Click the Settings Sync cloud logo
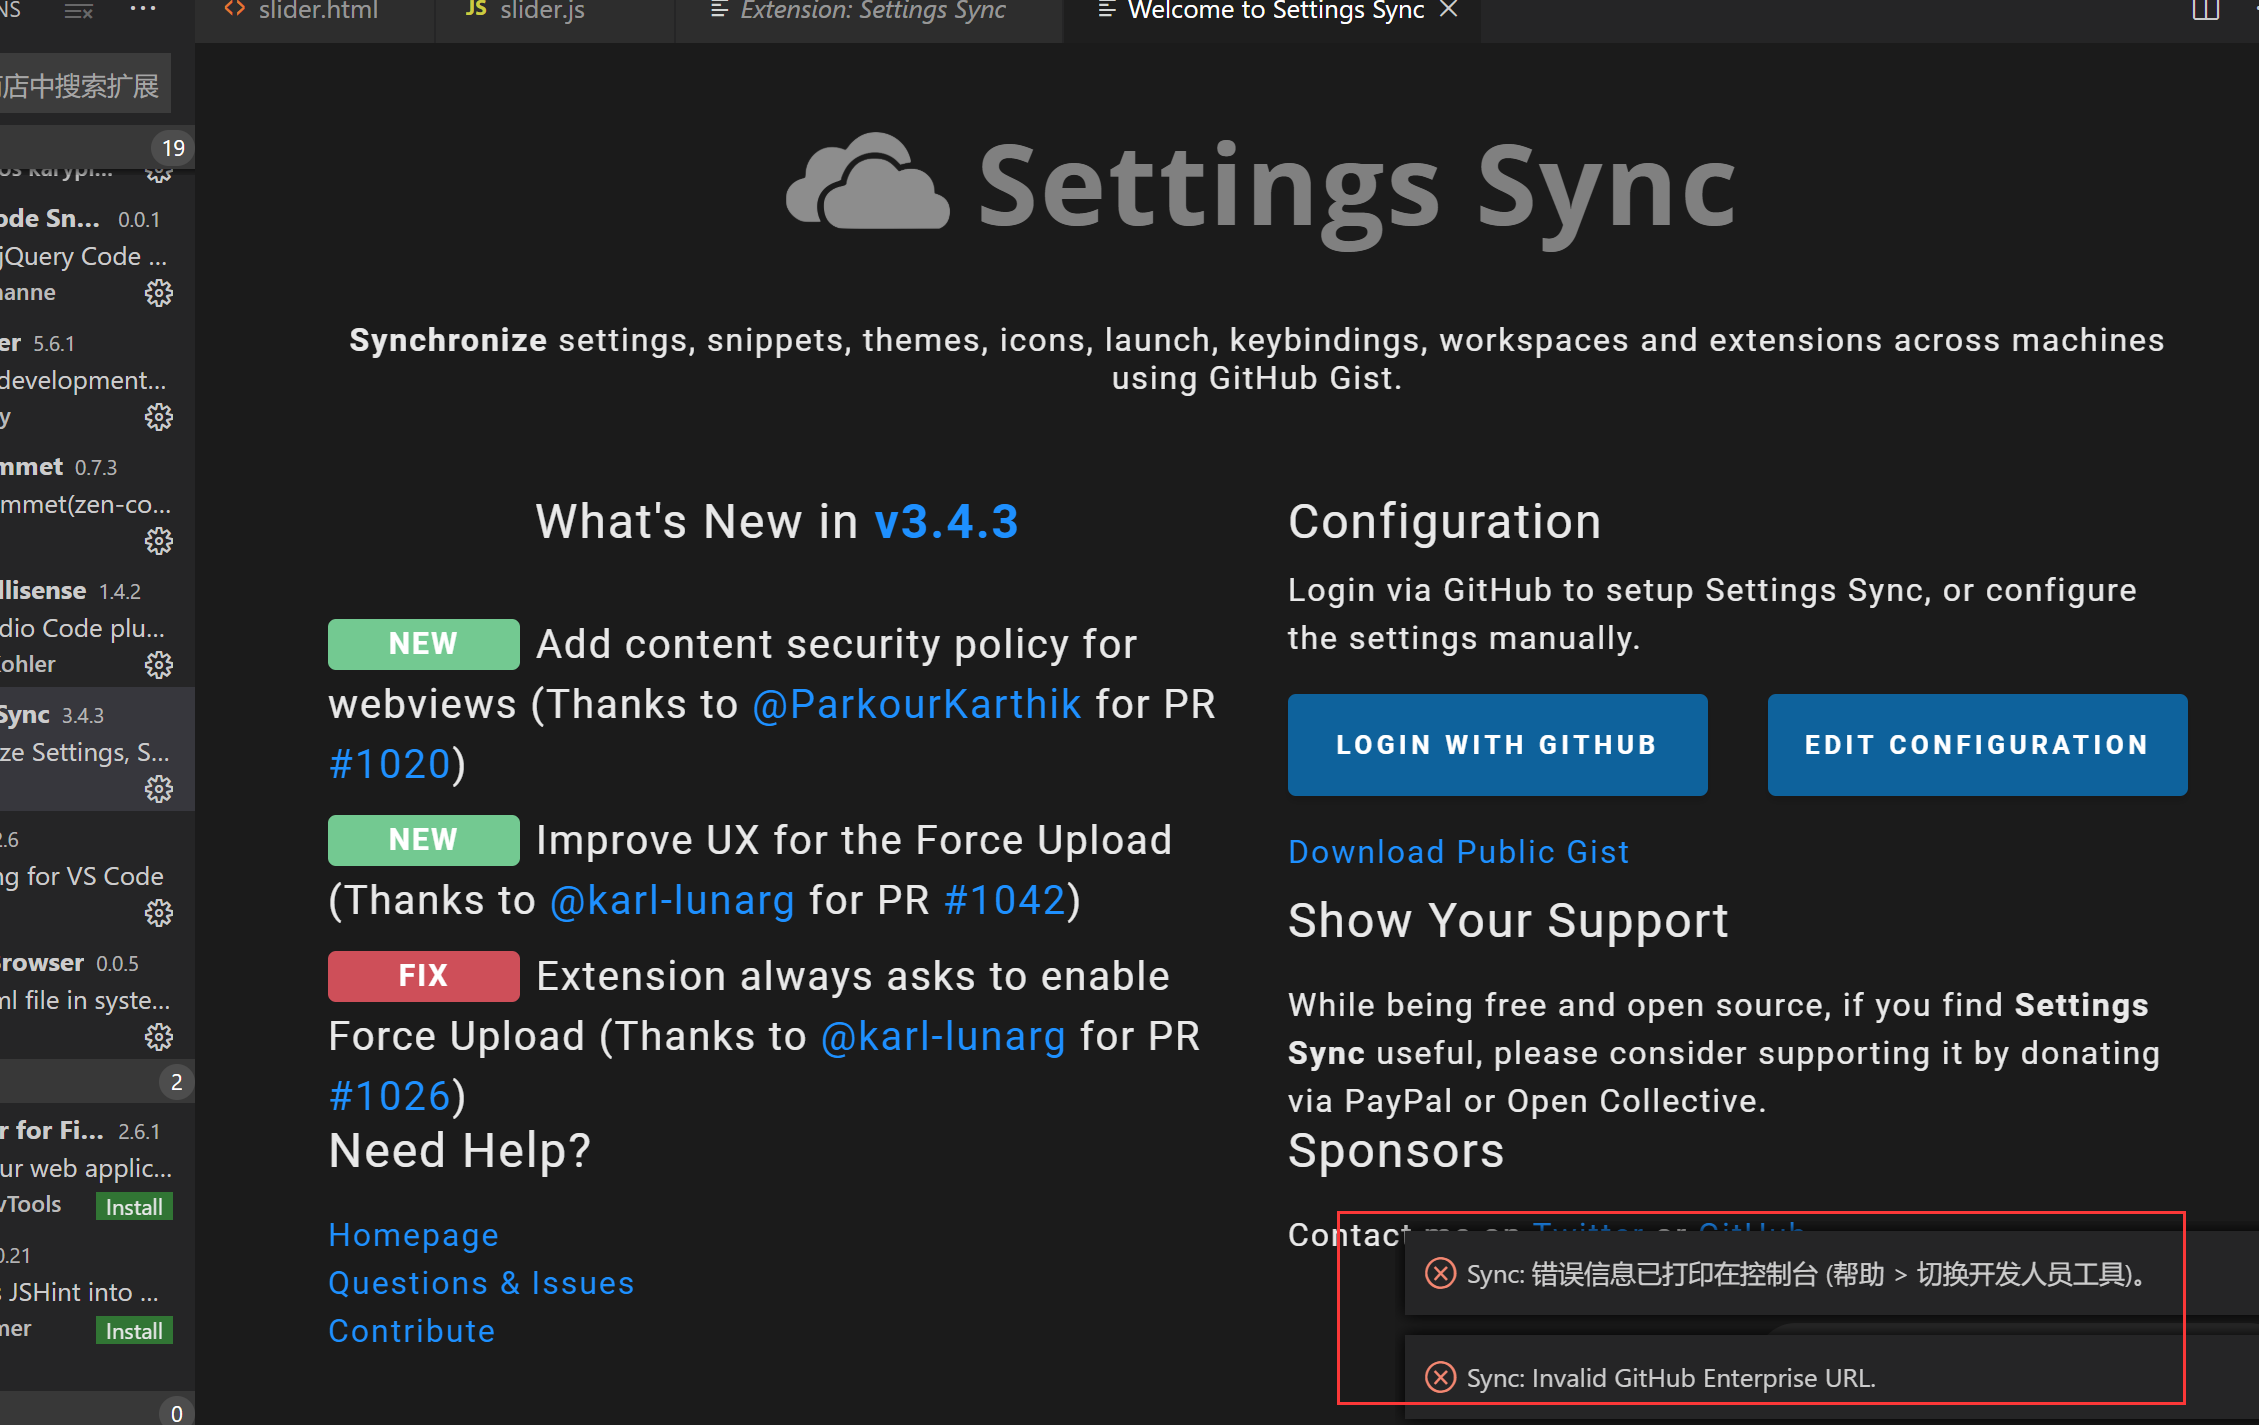 pyautogui.click(x=868, y=182)
